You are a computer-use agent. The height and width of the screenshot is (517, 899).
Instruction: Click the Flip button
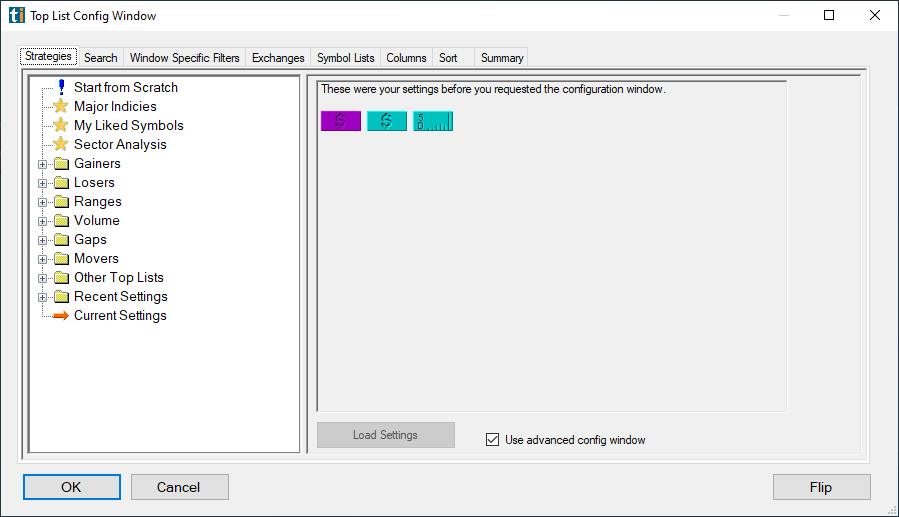click(x=822, y=487)
